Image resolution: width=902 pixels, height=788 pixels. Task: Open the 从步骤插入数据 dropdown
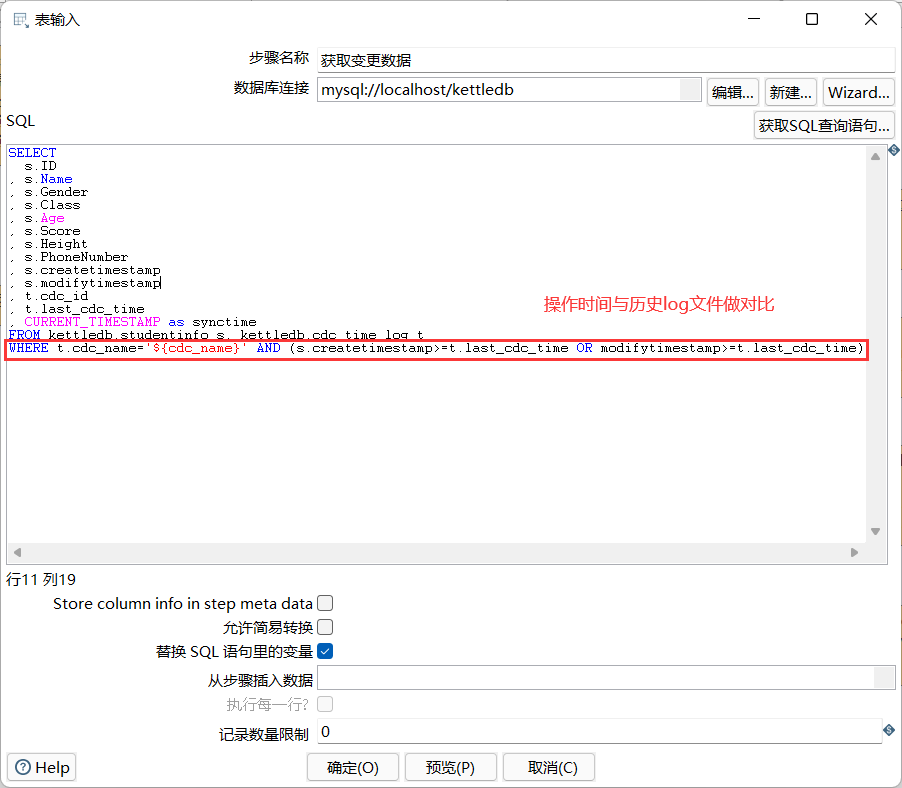[884, 678]
